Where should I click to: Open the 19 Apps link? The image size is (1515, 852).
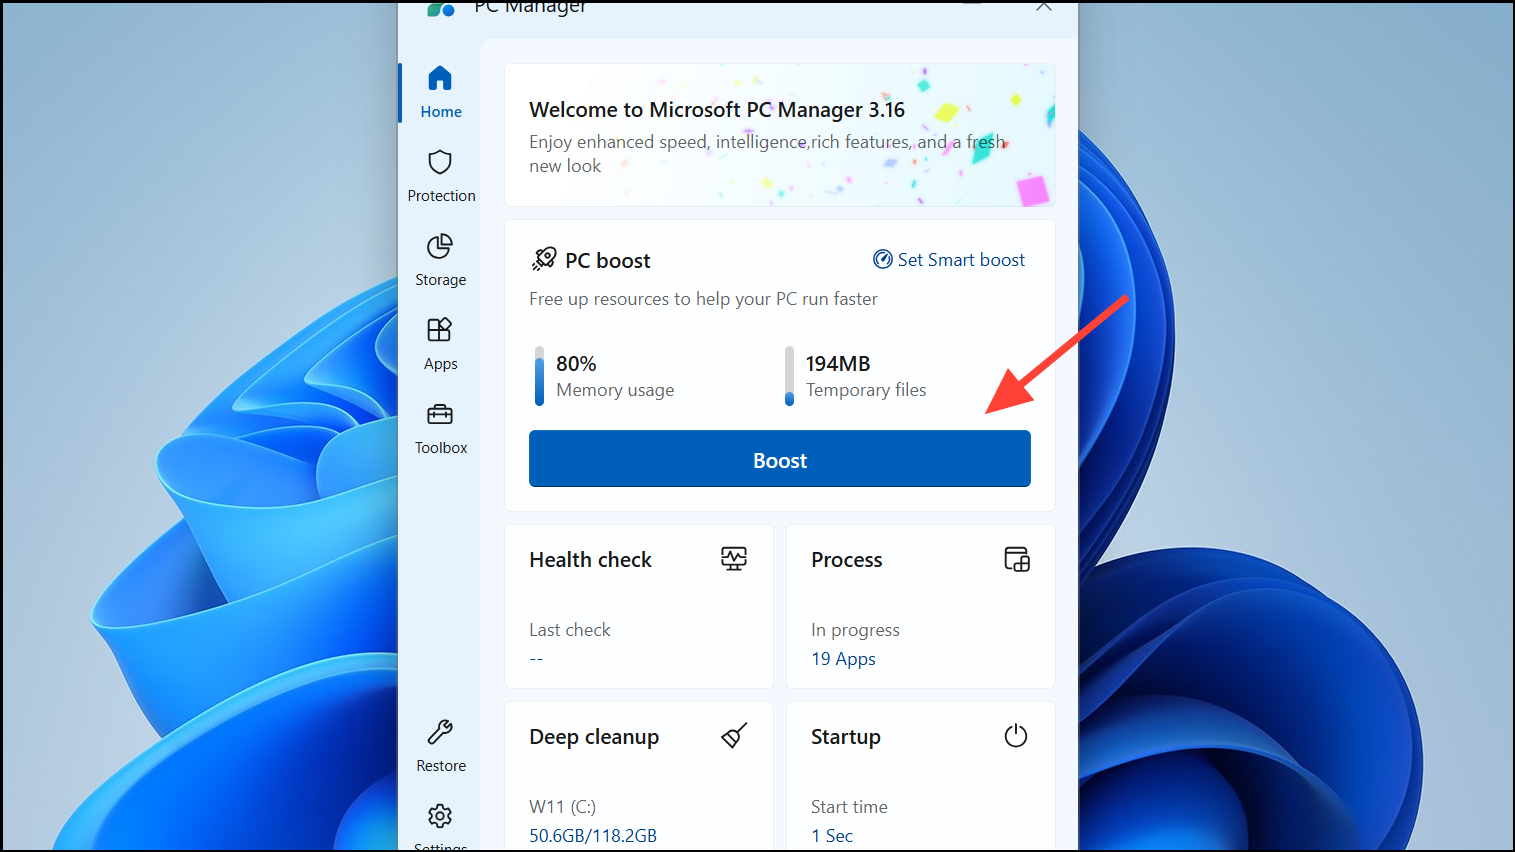point(843,659)
